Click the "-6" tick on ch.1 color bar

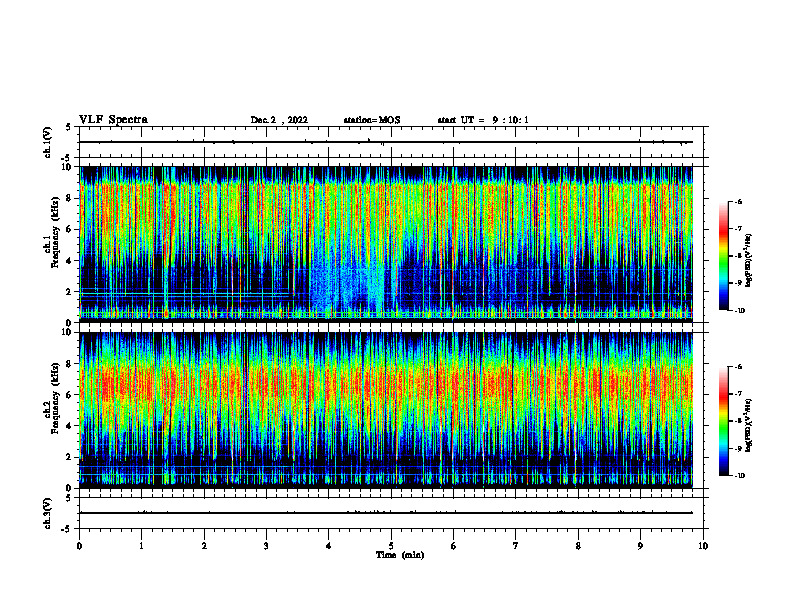pos(739,201)
